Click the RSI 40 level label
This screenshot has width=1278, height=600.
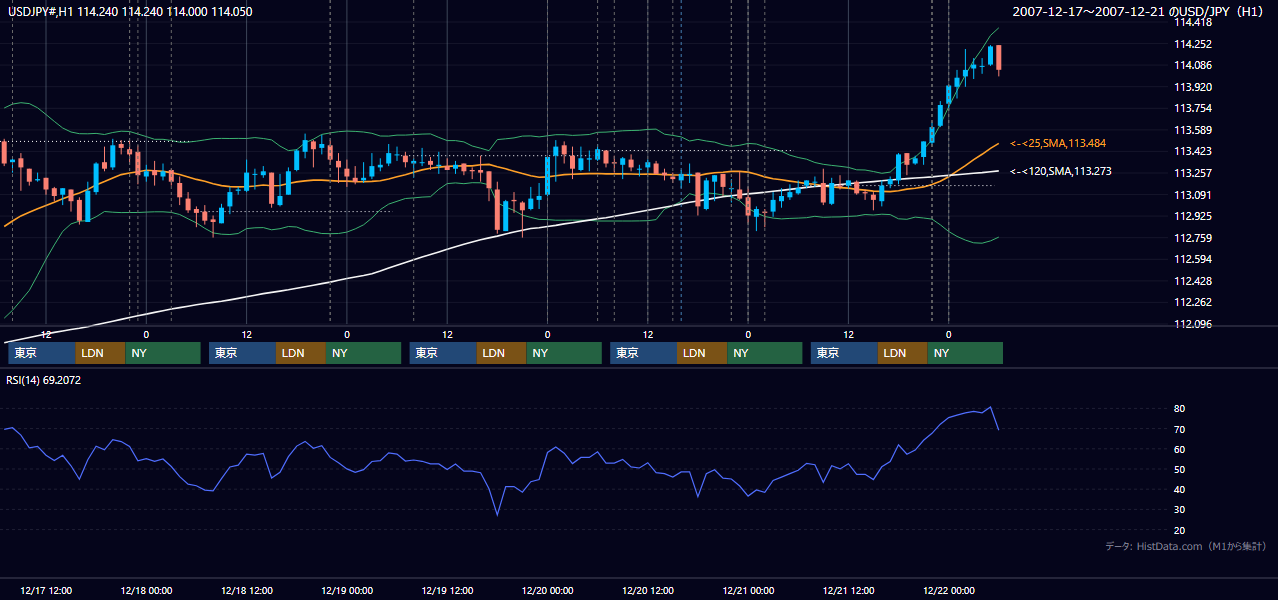1180,489
